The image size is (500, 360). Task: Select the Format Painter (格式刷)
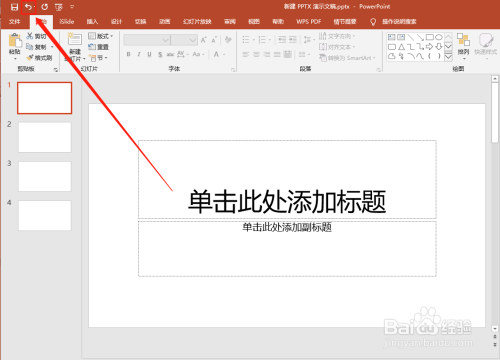pyautogui.click(x=39, y=58)
